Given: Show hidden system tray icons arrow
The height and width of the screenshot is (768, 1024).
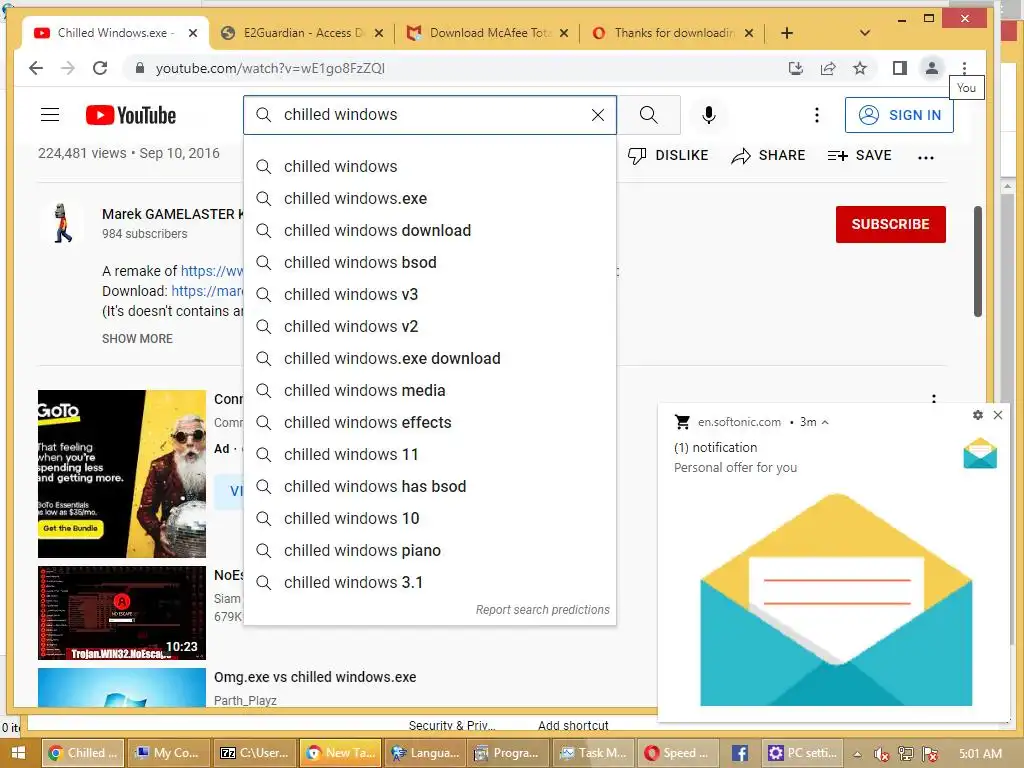Looking at the screenshot, I should (857, 754).
